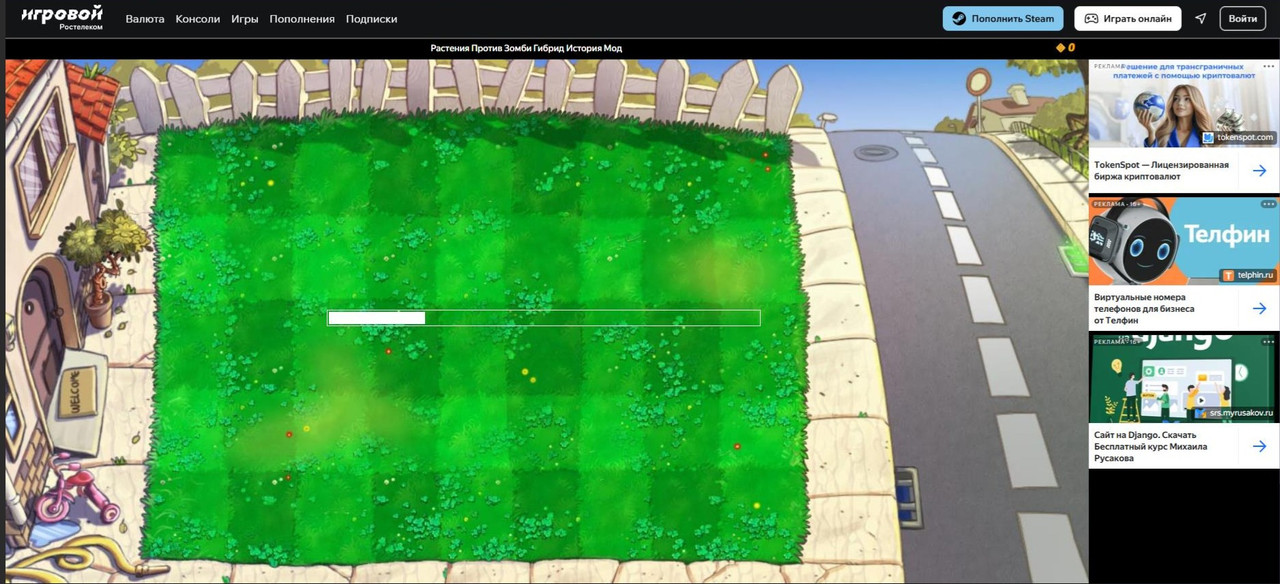This screenshot has height=584, width=1280.
Task: Click the orange diamond coin counter icon
Action: click(1061, 48)
